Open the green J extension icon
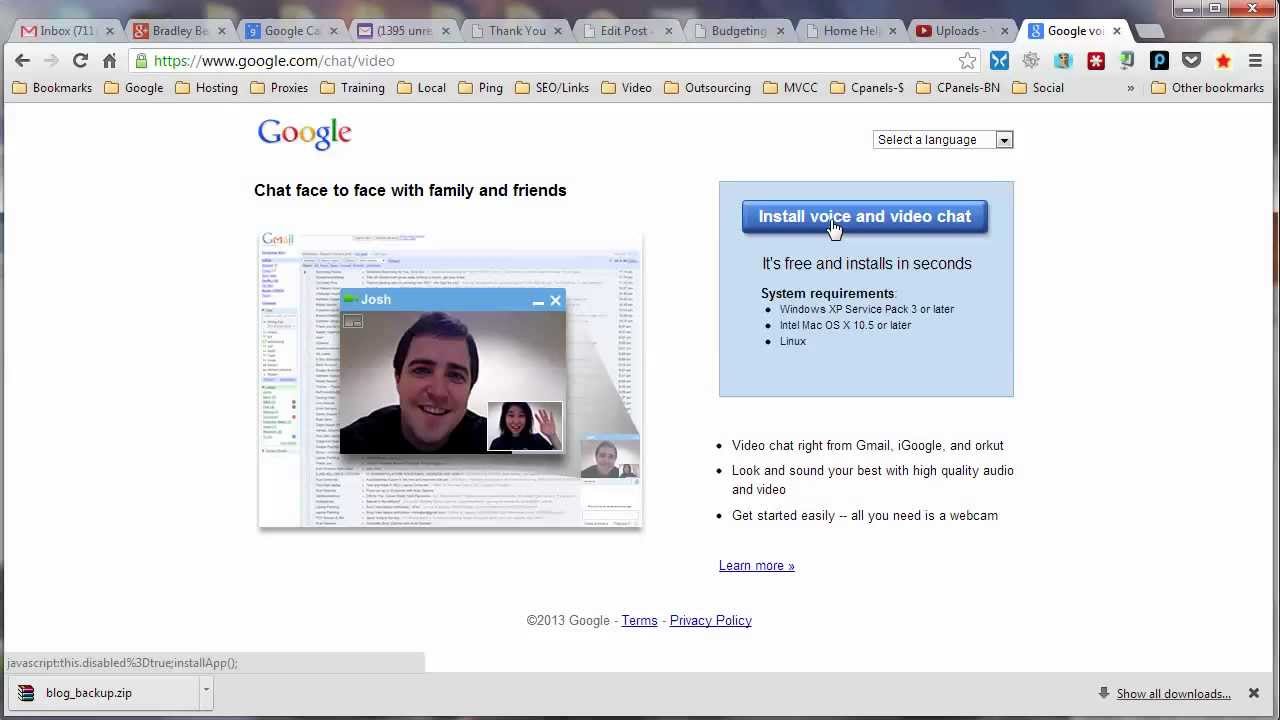Screen dimensions: 1280x720 pyautogui.click(x=1127, y=61)
